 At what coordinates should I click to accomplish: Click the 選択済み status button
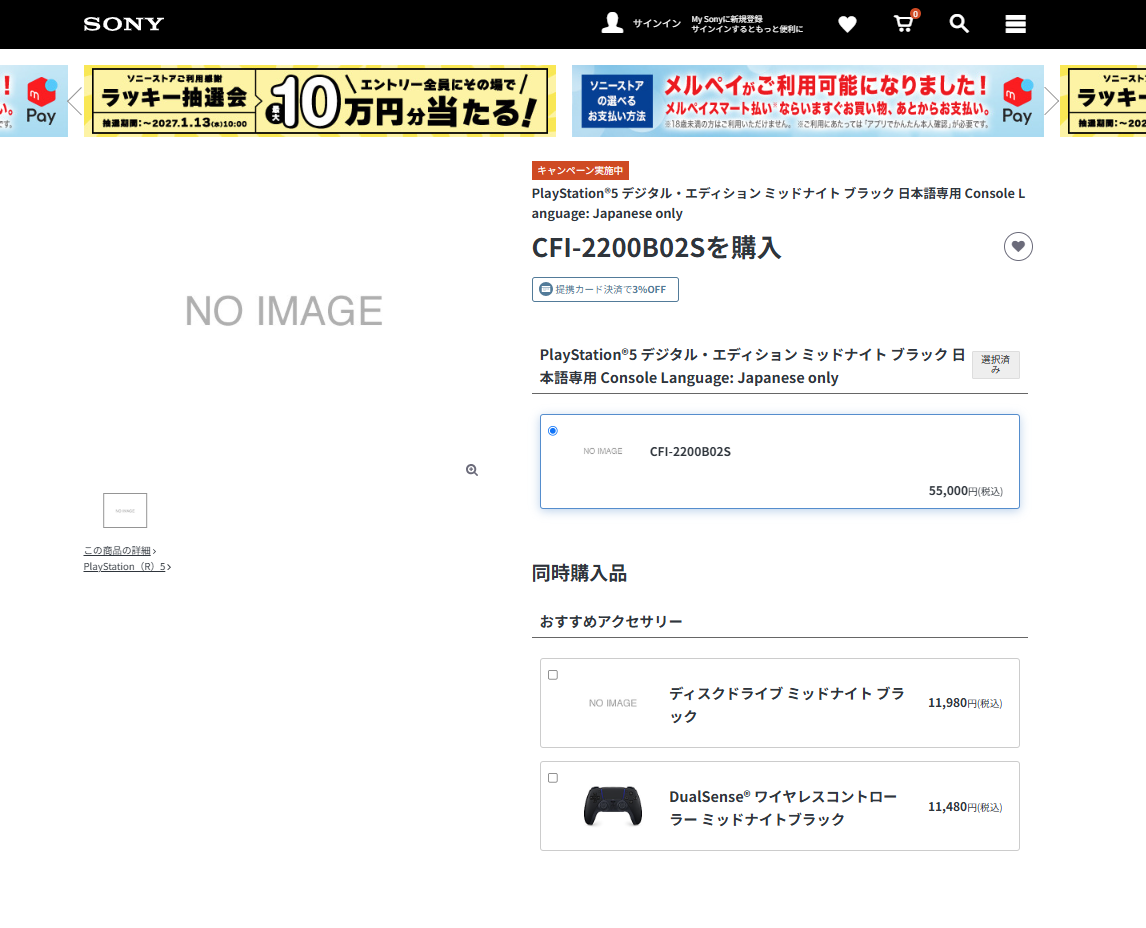pos(995,365)
